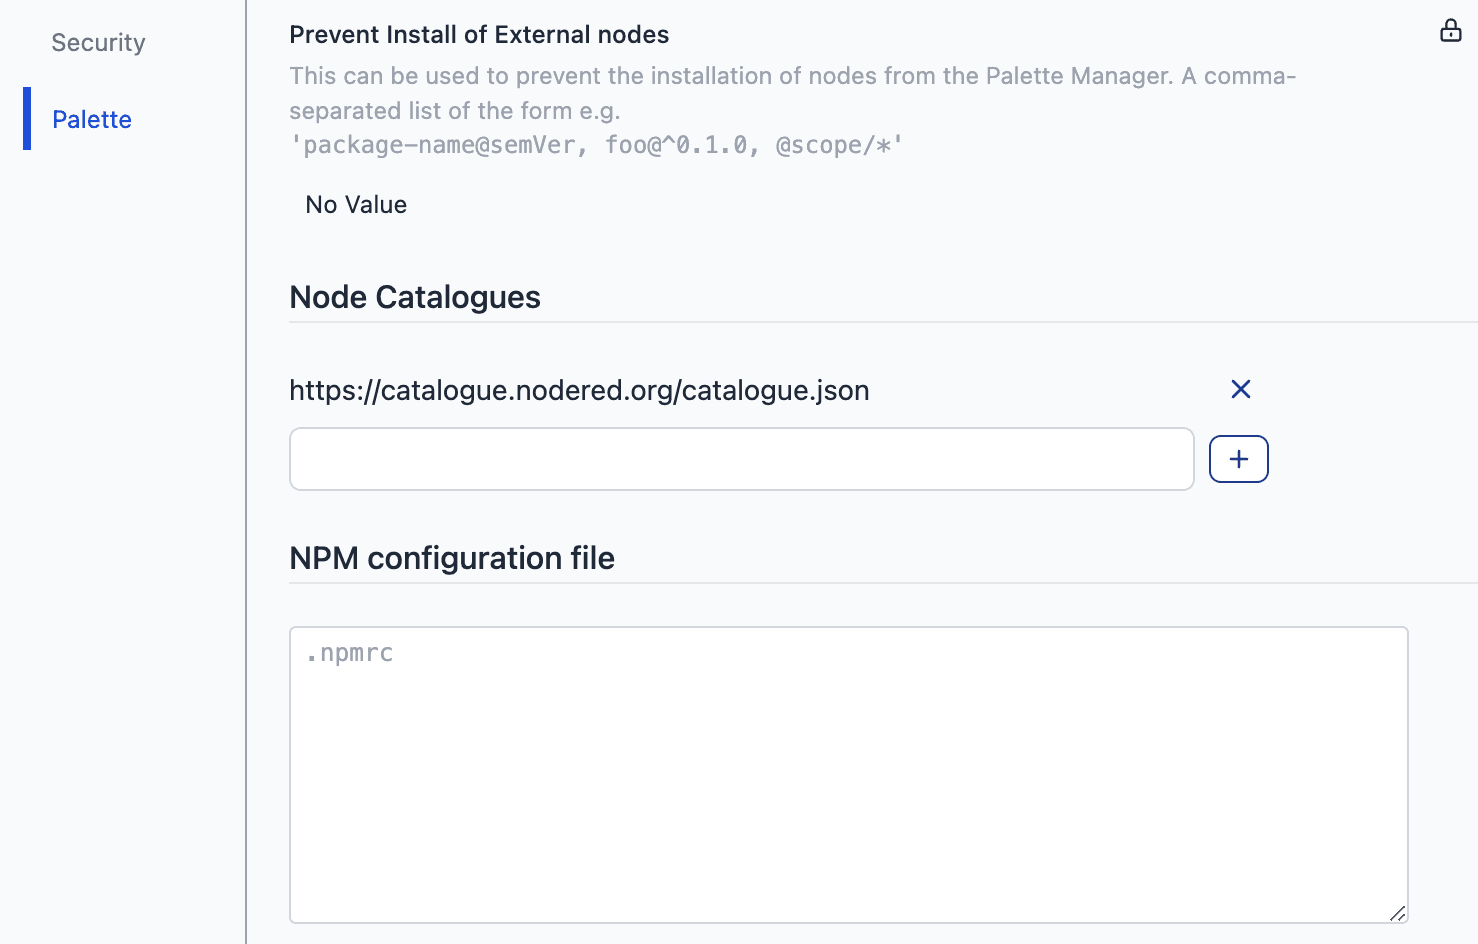Select the https://catalogue.nodered.org/catalogue.json entry
Screen dimensions: 1478x944
point(579,390)
